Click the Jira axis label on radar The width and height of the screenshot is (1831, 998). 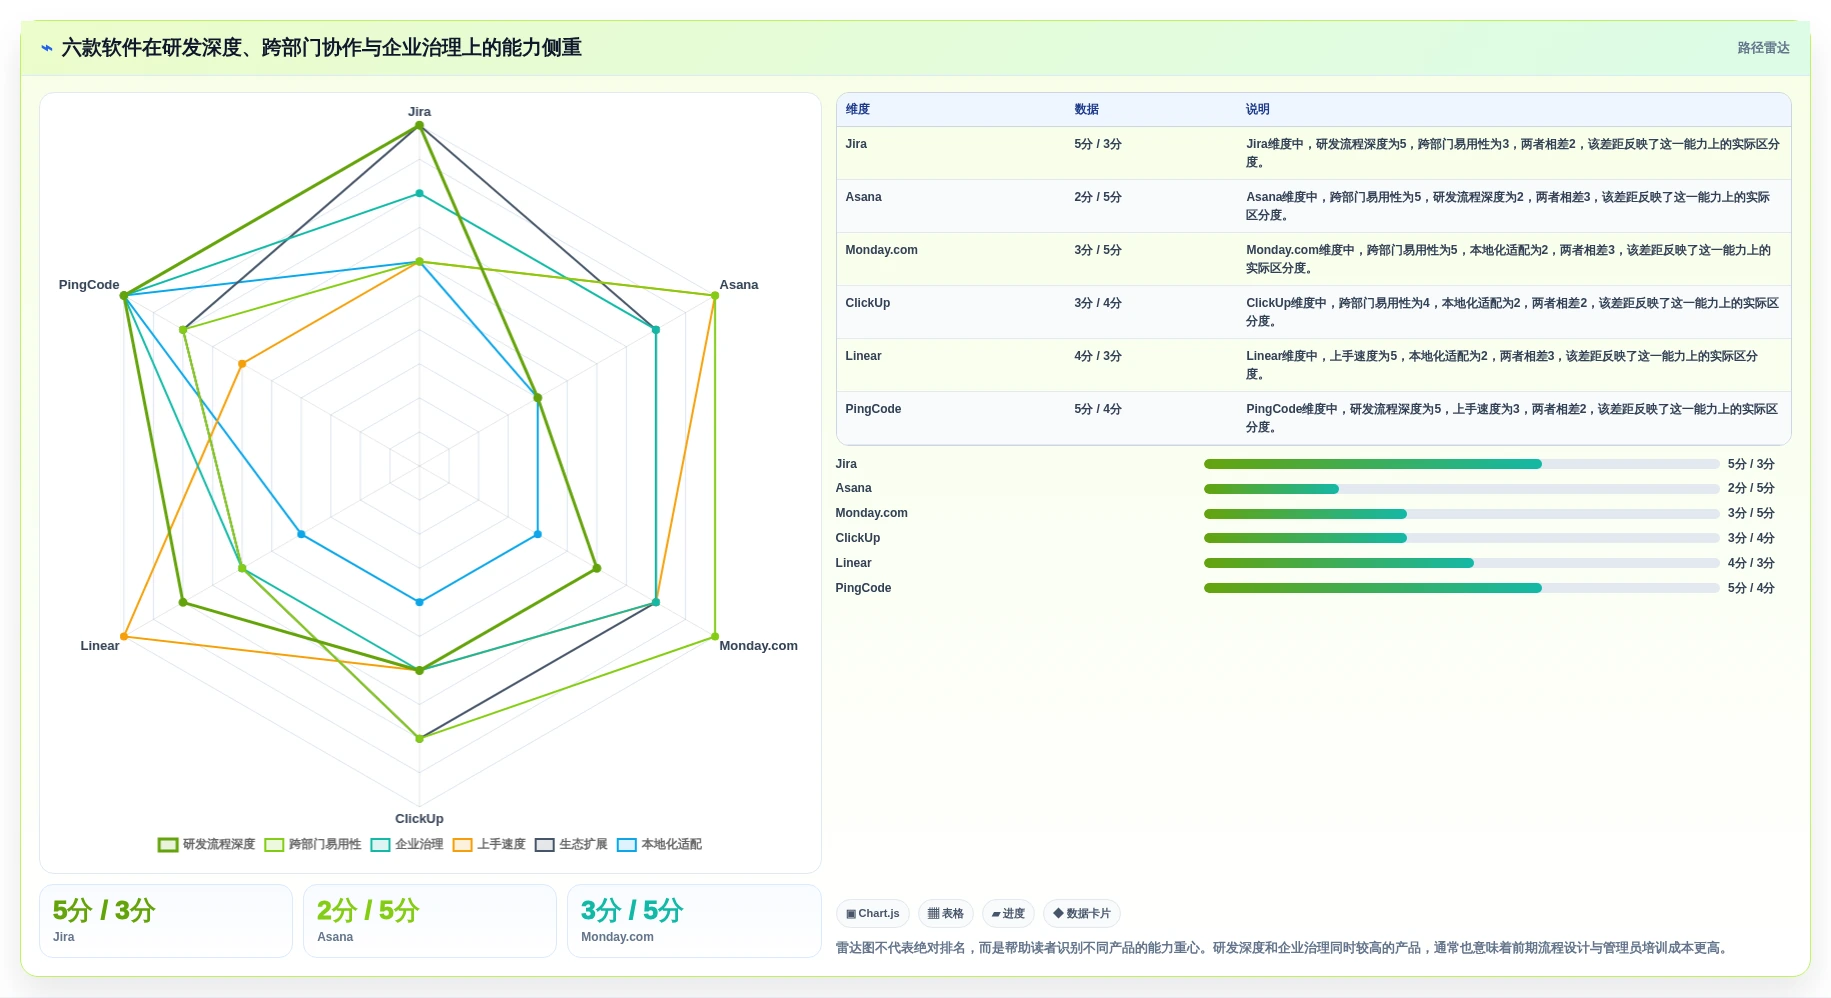pyautogui.click(x=419, y=112)
